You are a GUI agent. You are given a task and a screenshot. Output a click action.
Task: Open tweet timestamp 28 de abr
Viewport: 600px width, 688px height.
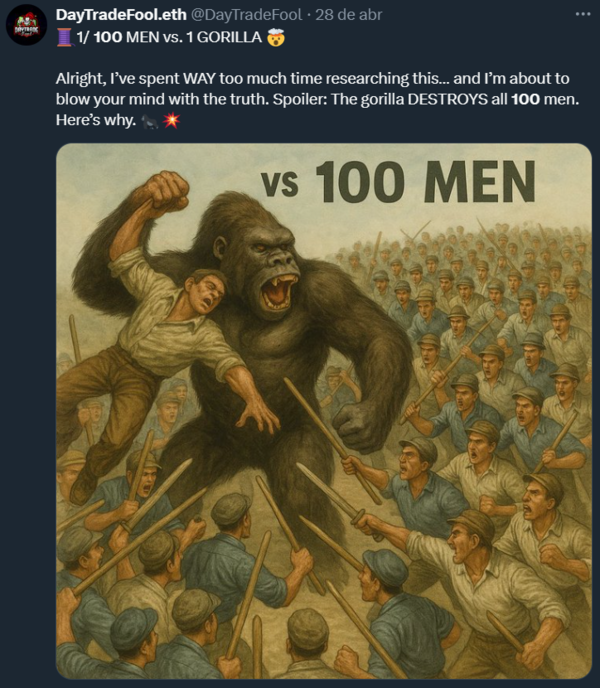click(x=349, y=15)
